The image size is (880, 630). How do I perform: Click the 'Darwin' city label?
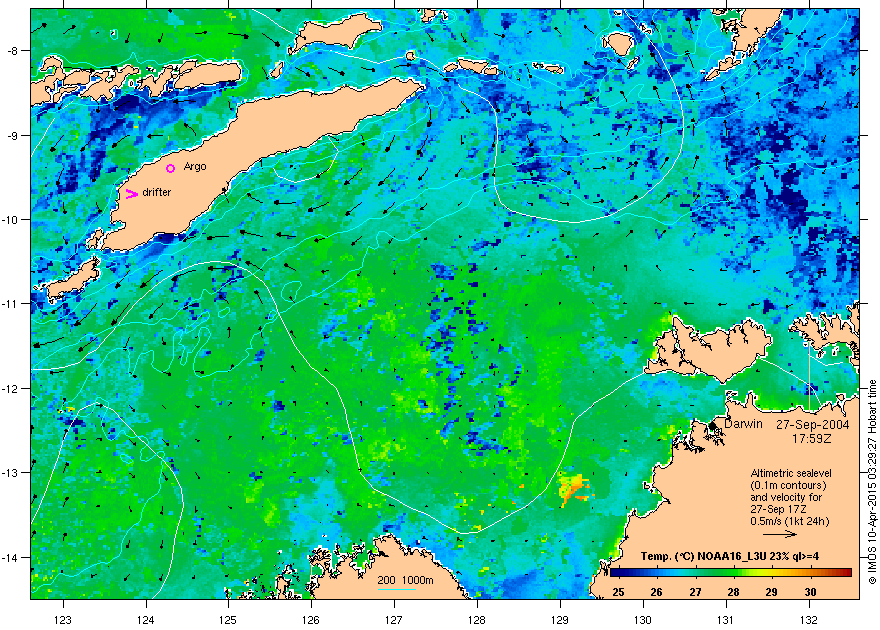click(743, 424)
